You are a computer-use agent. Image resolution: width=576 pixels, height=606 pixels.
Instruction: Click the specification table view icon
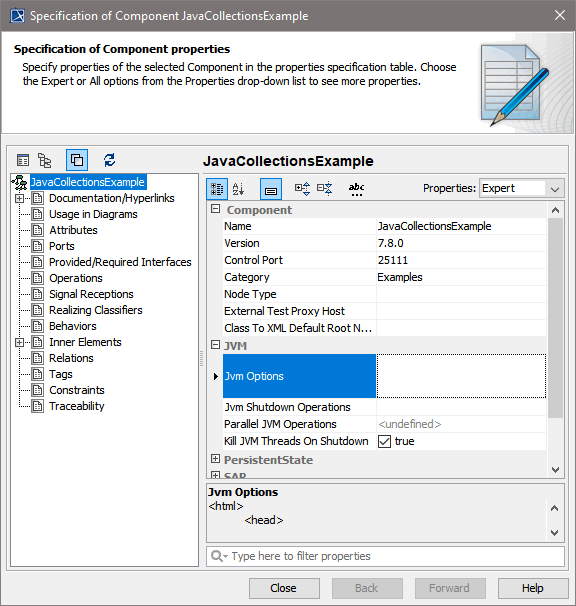pos(23,160)
